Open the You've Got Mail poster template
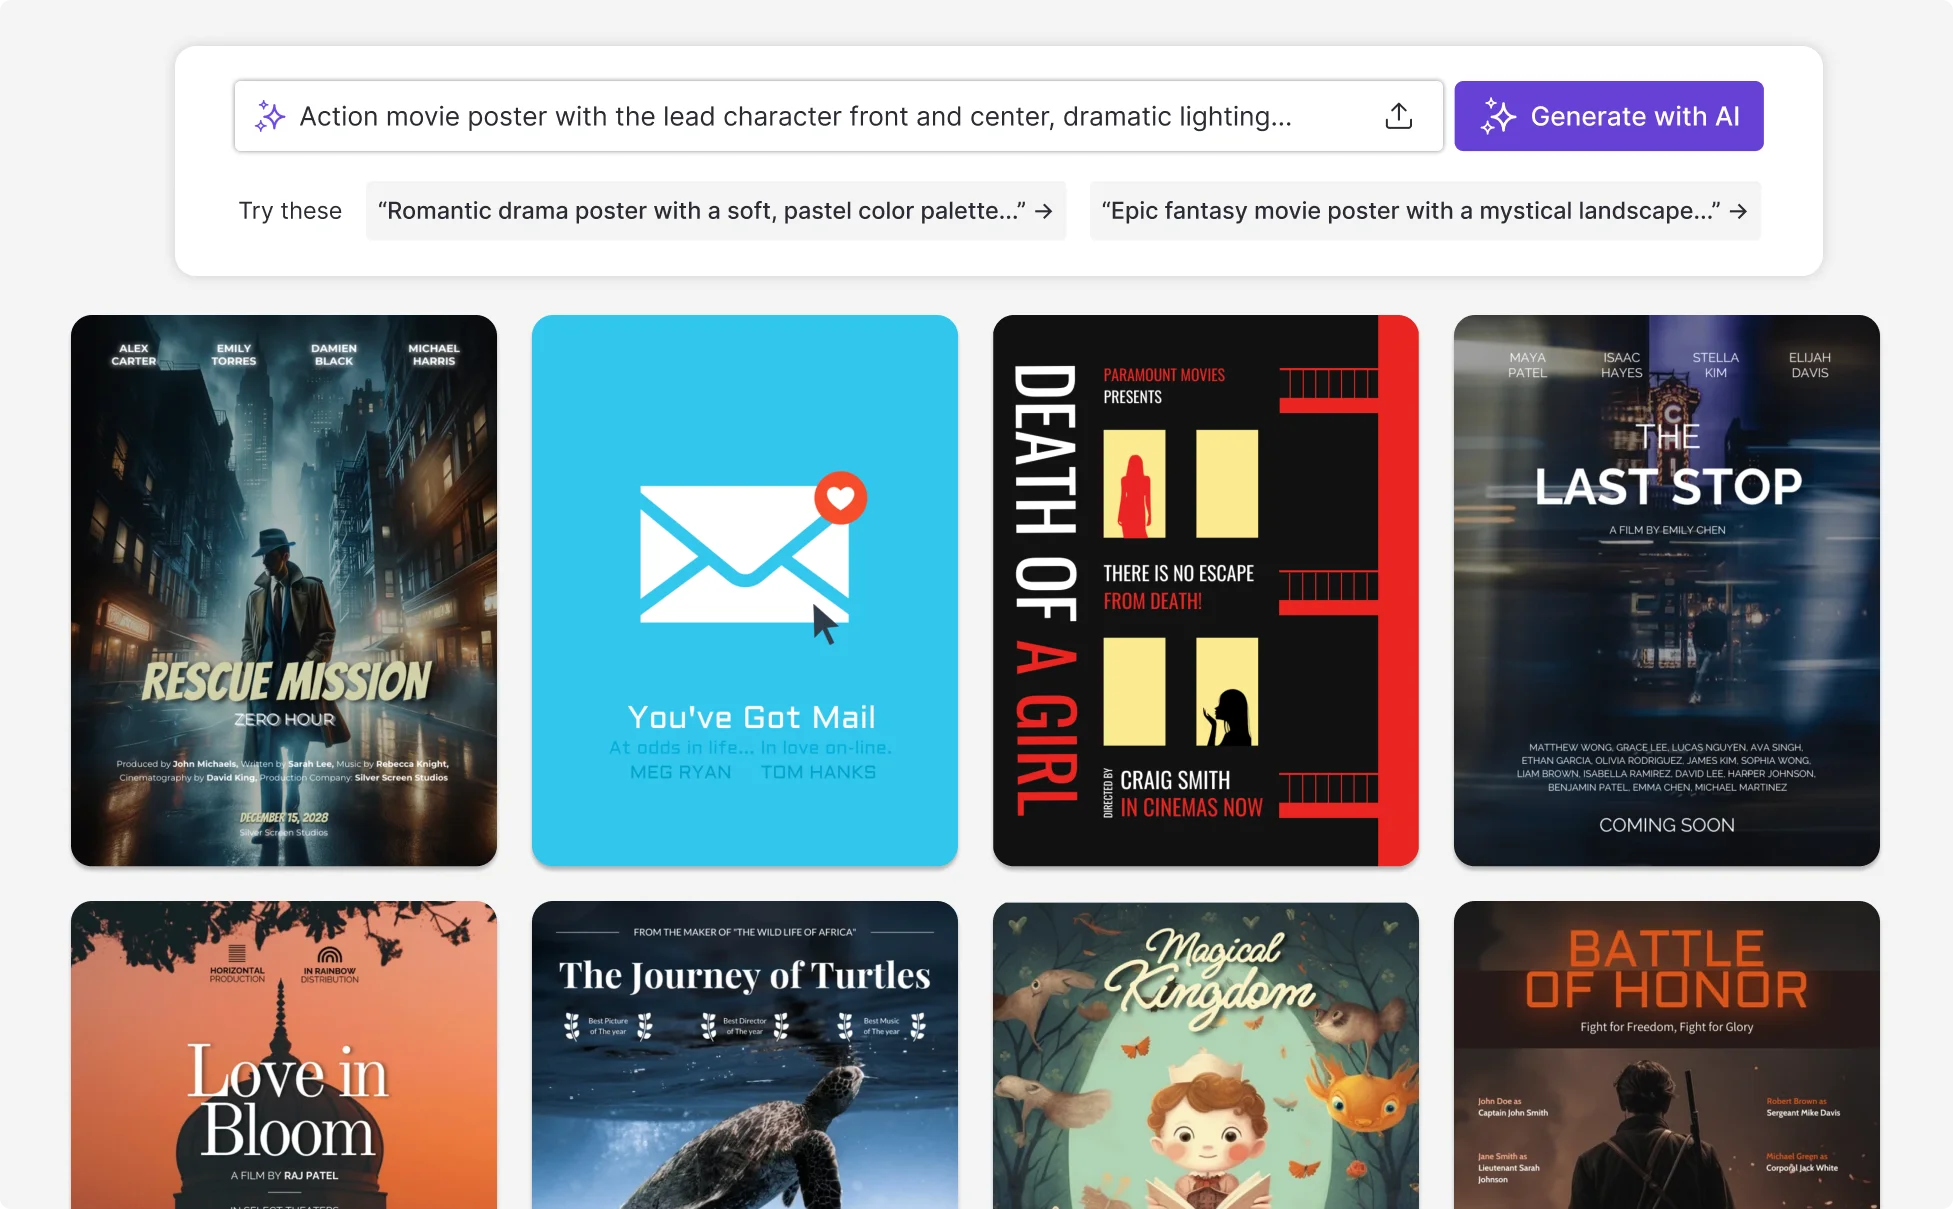Screen dimensions: 1953x1209 (745, 590)
